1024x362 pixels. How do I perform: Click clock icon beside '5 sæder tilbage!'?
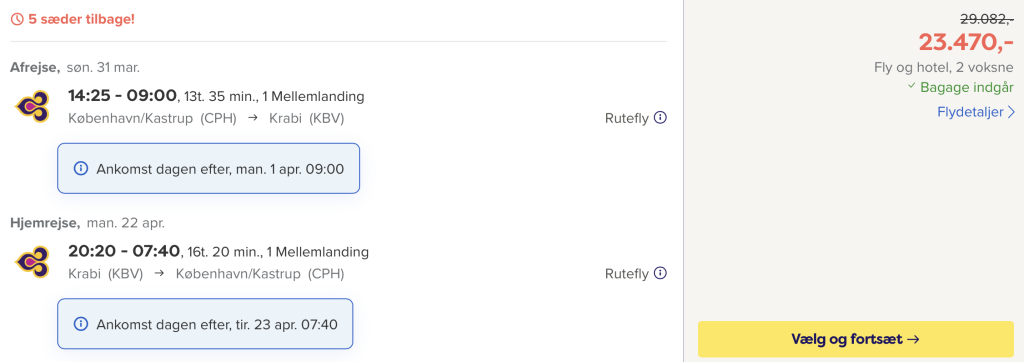pos(18,19)
